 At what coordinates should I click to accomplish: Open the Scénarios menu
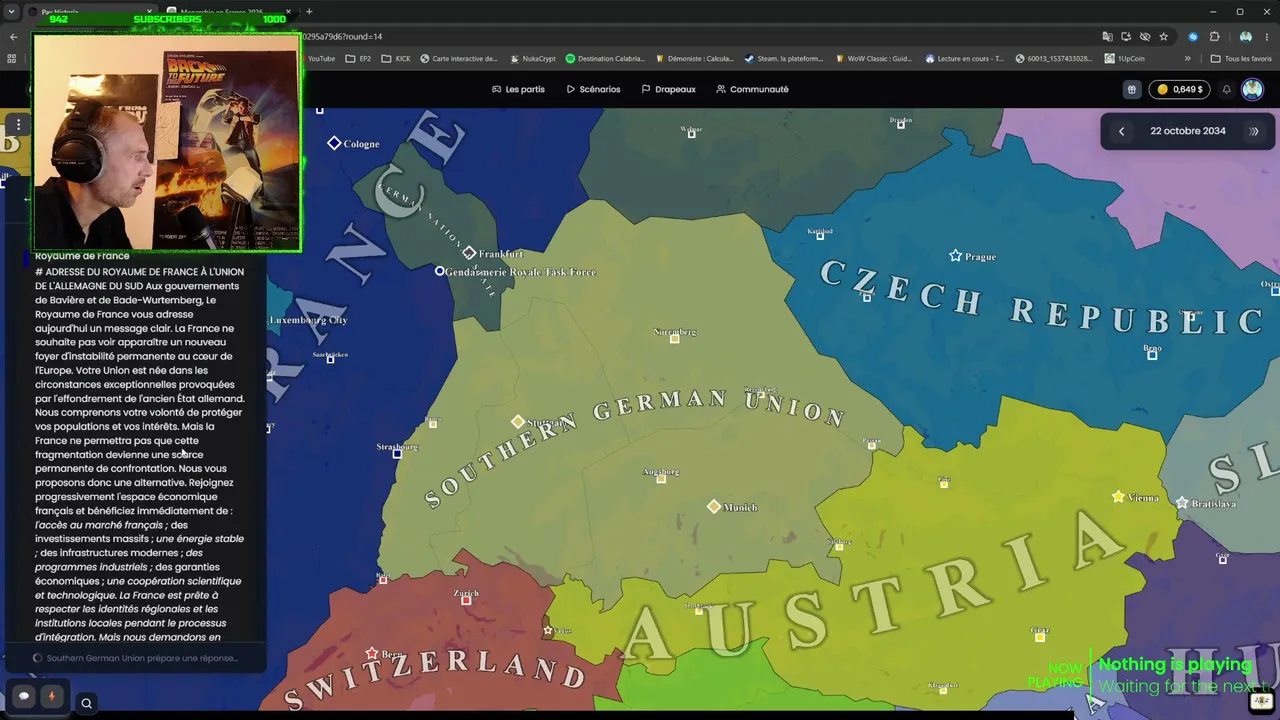tap(593, 89)
